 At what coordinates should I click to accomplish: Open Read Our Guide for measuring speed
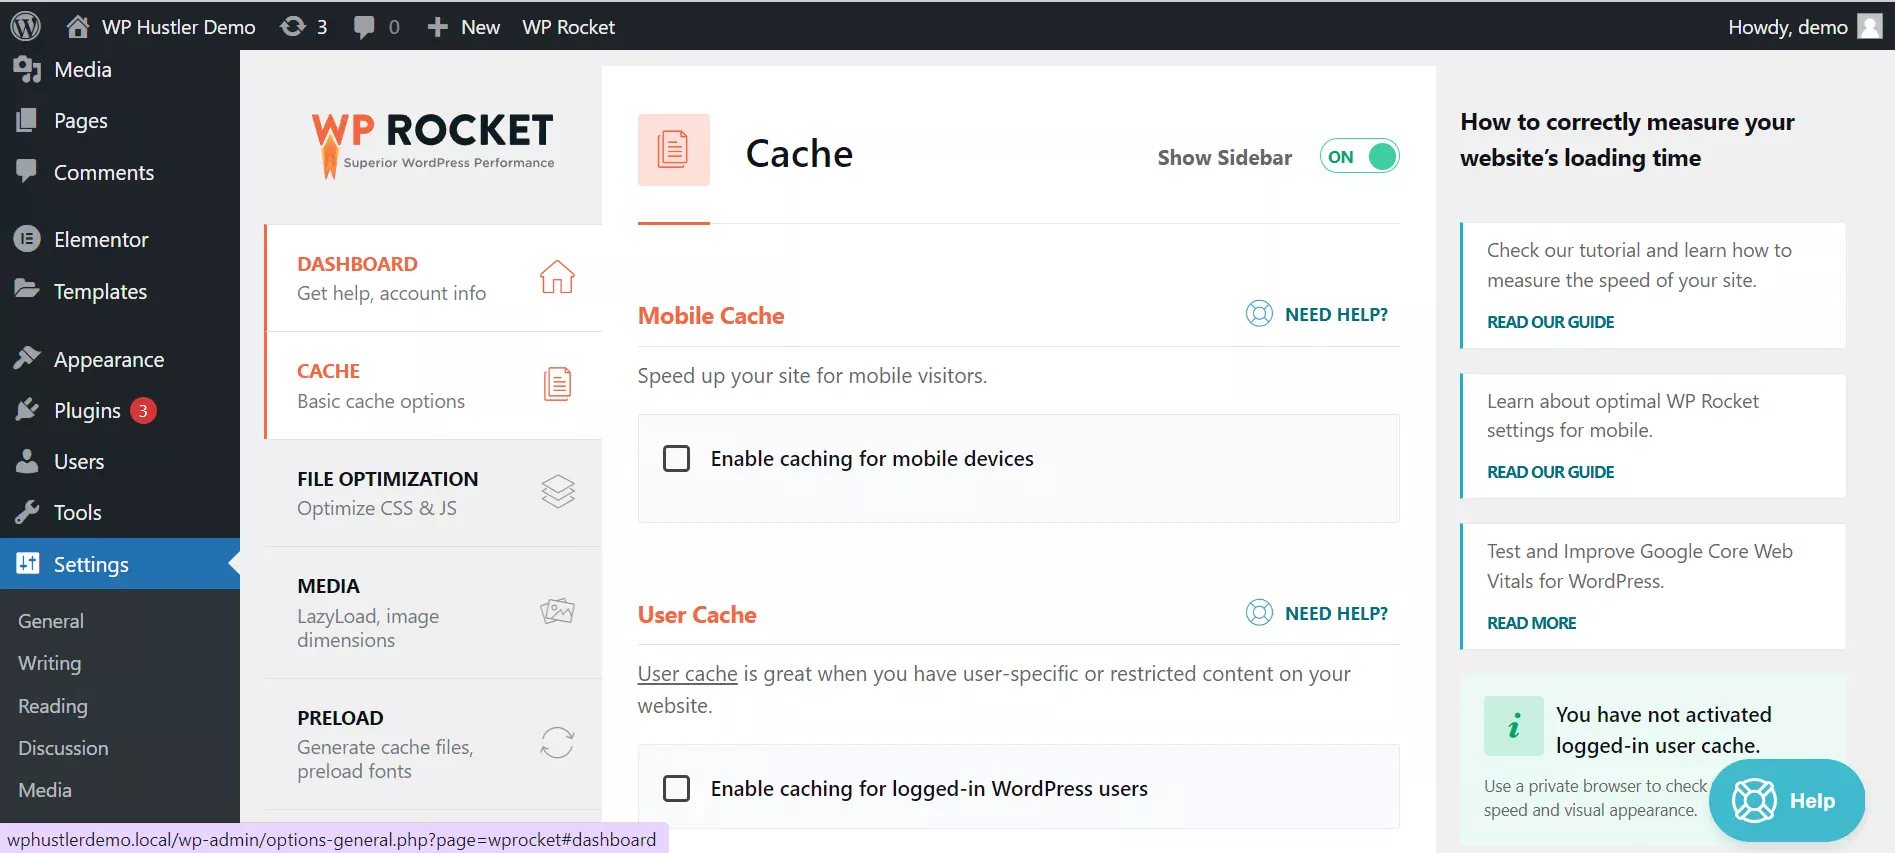coord(1550,322)
